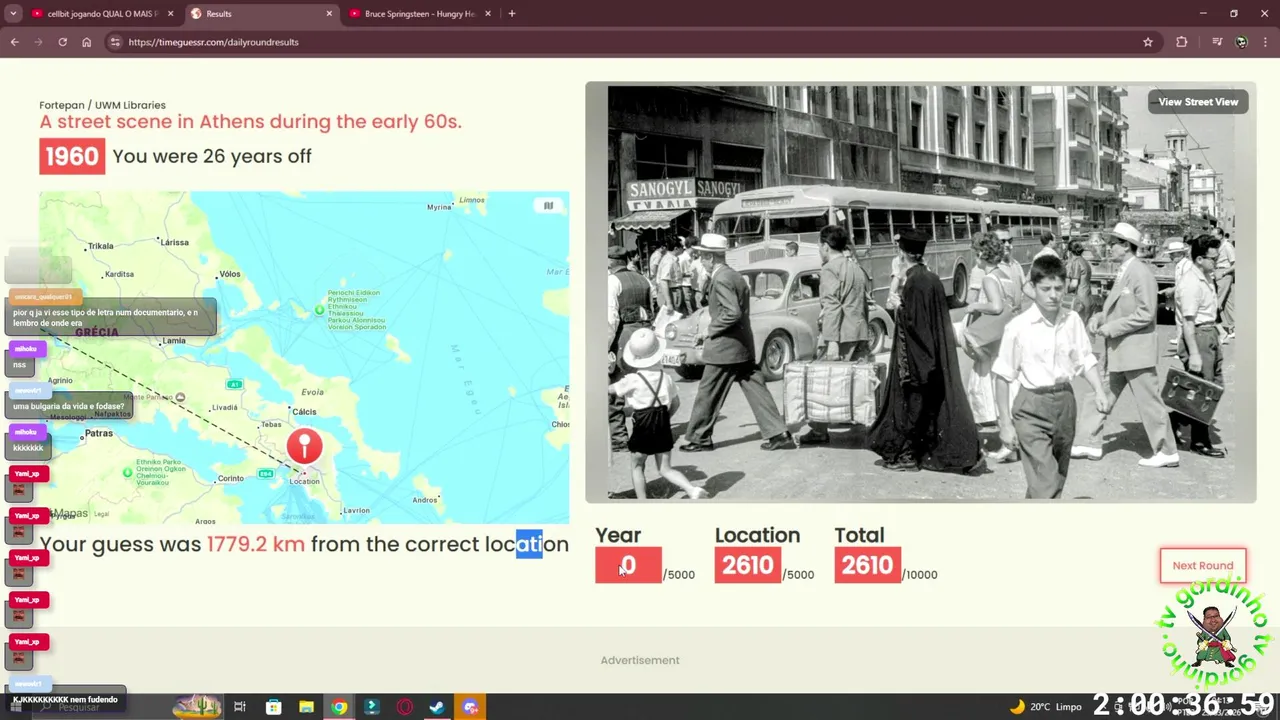
Task: View site information icon in address bar
Action: 115,42
